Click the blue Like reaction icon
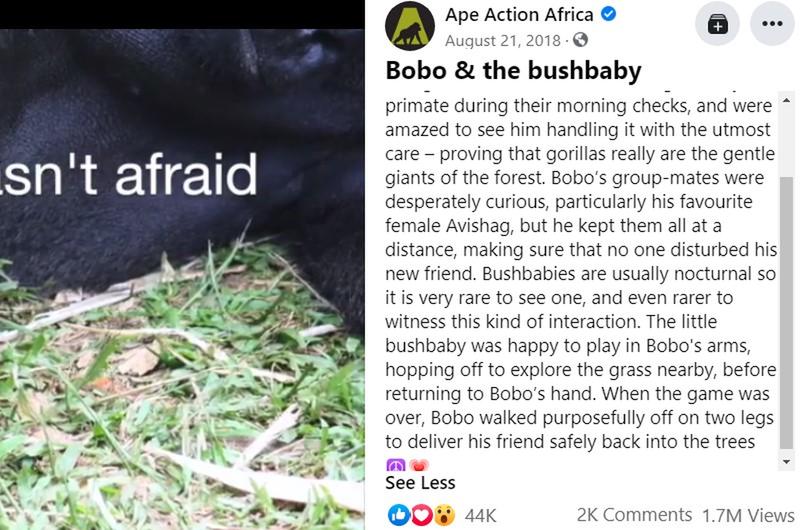The image size is (800, 530). [397, 515]
